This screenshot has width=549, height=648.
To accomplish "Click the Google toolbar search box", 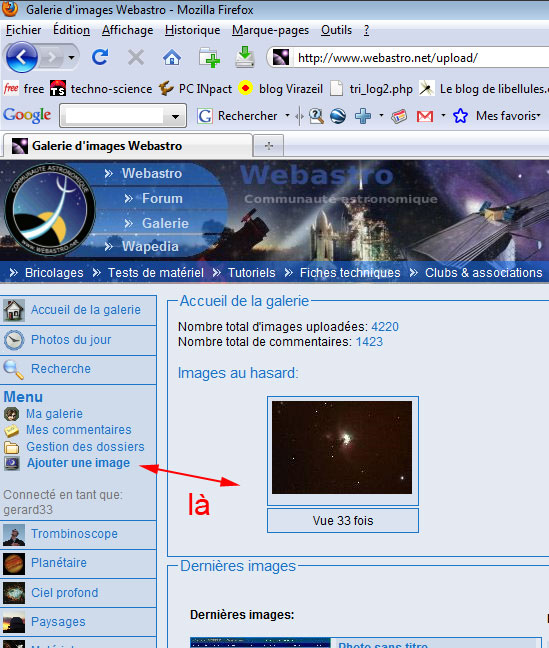I will pos(115,116).
